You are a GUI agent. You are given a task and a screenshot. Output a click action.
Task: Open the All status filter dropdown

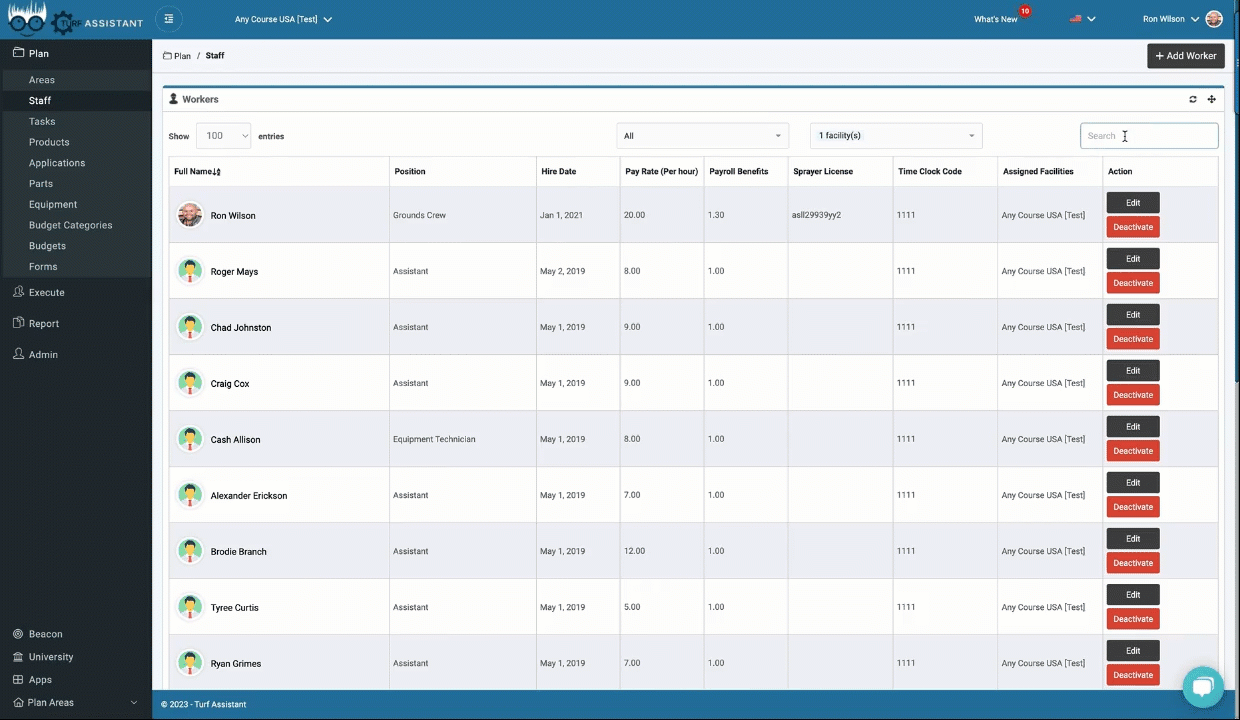pos(702,136)
